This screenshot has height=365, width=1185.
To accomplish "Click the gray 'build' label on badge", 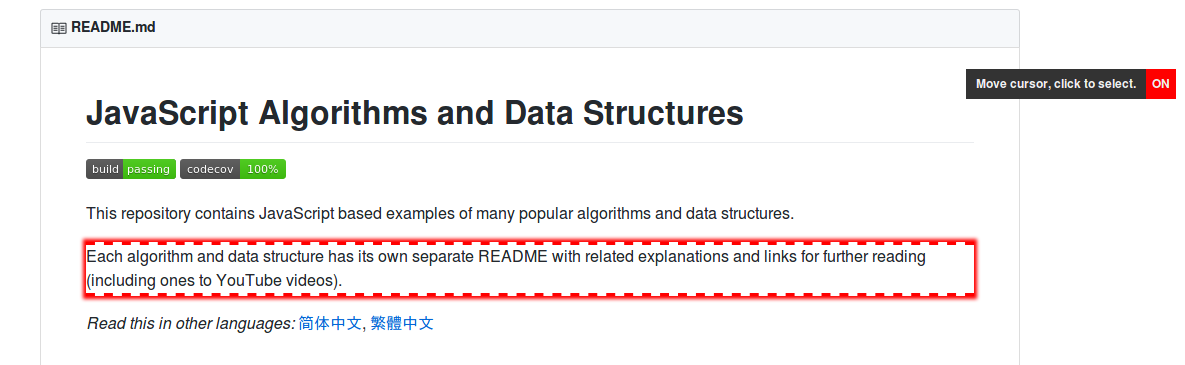I will [105, 169].
